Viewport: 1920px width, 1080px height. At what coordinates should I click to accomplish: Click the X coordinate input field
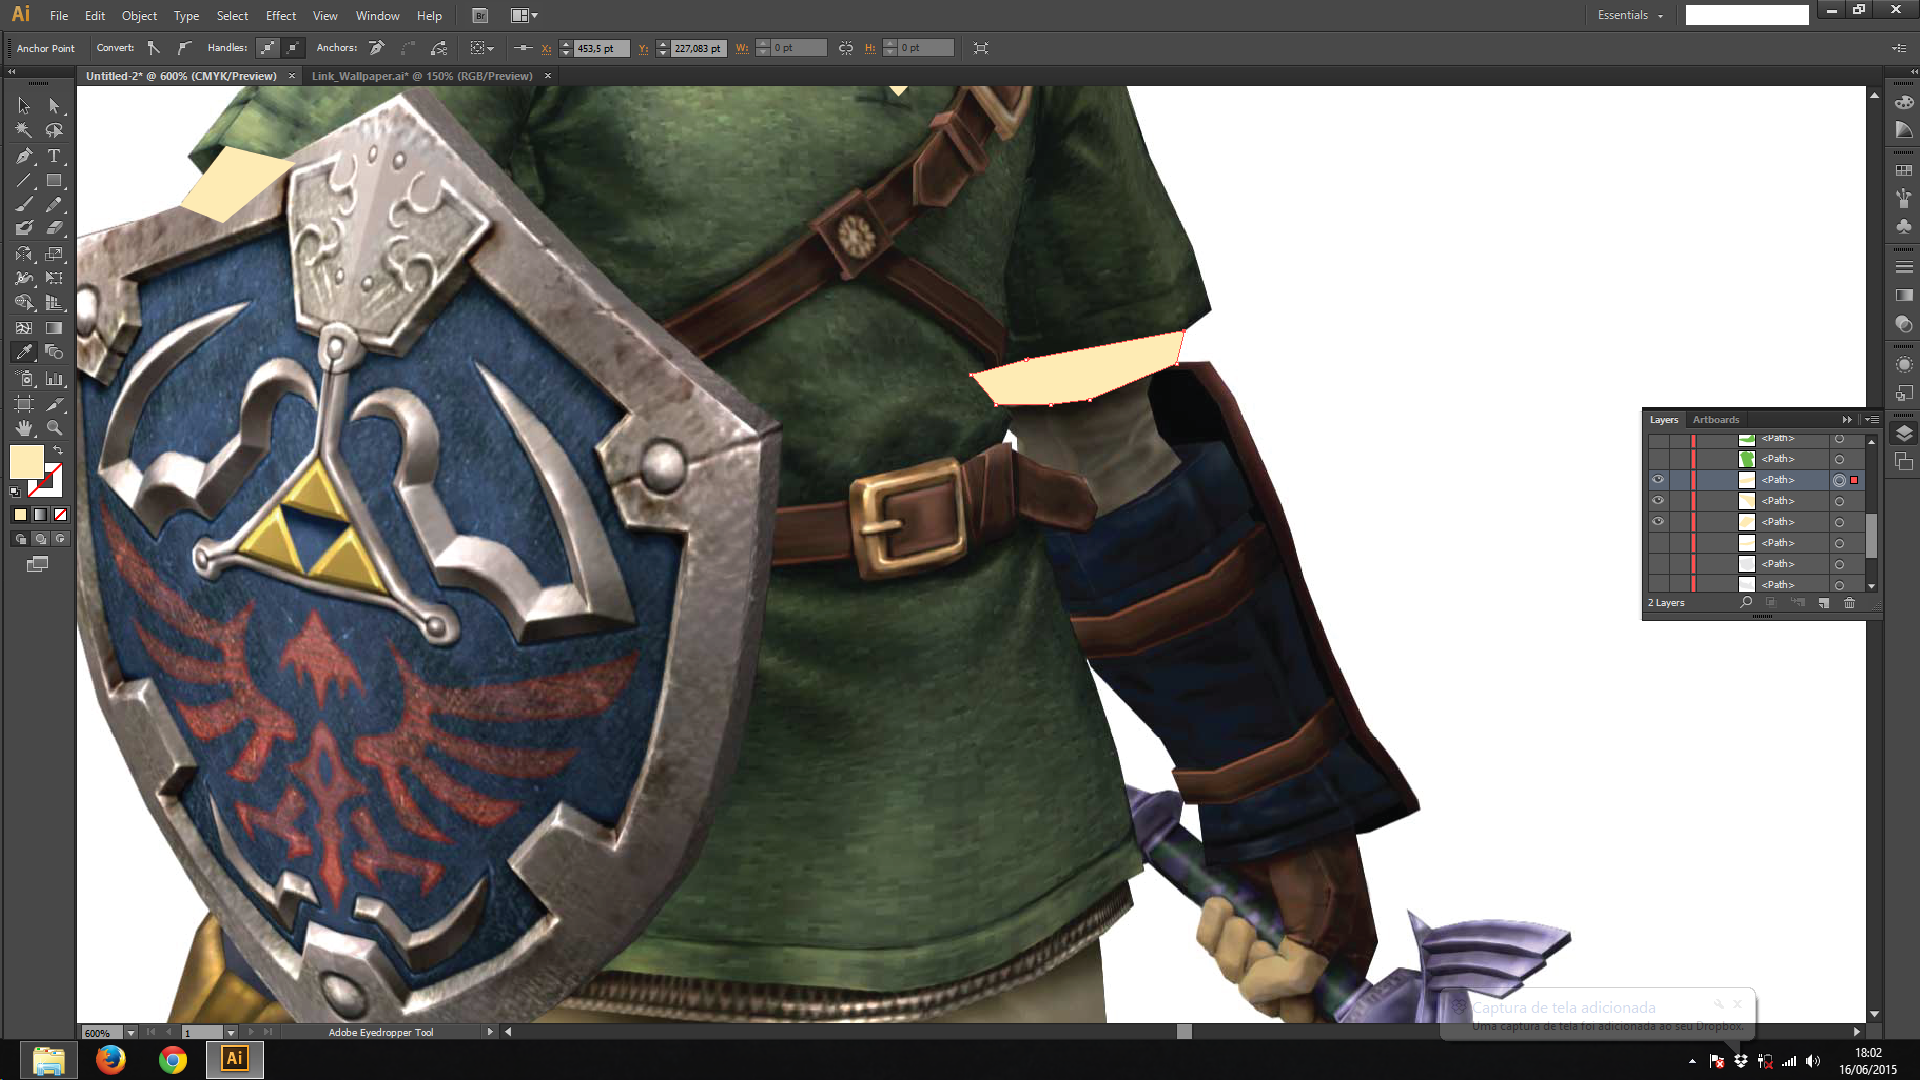[x=601, y=48]
